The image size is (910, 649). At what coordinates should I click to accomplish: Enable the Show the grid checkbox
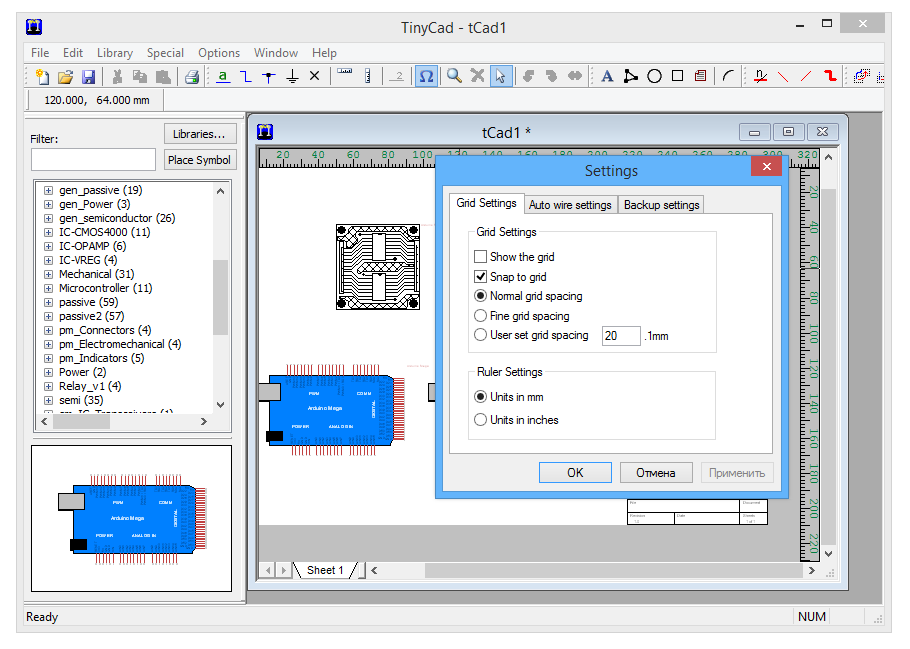(x=481, y=257)
